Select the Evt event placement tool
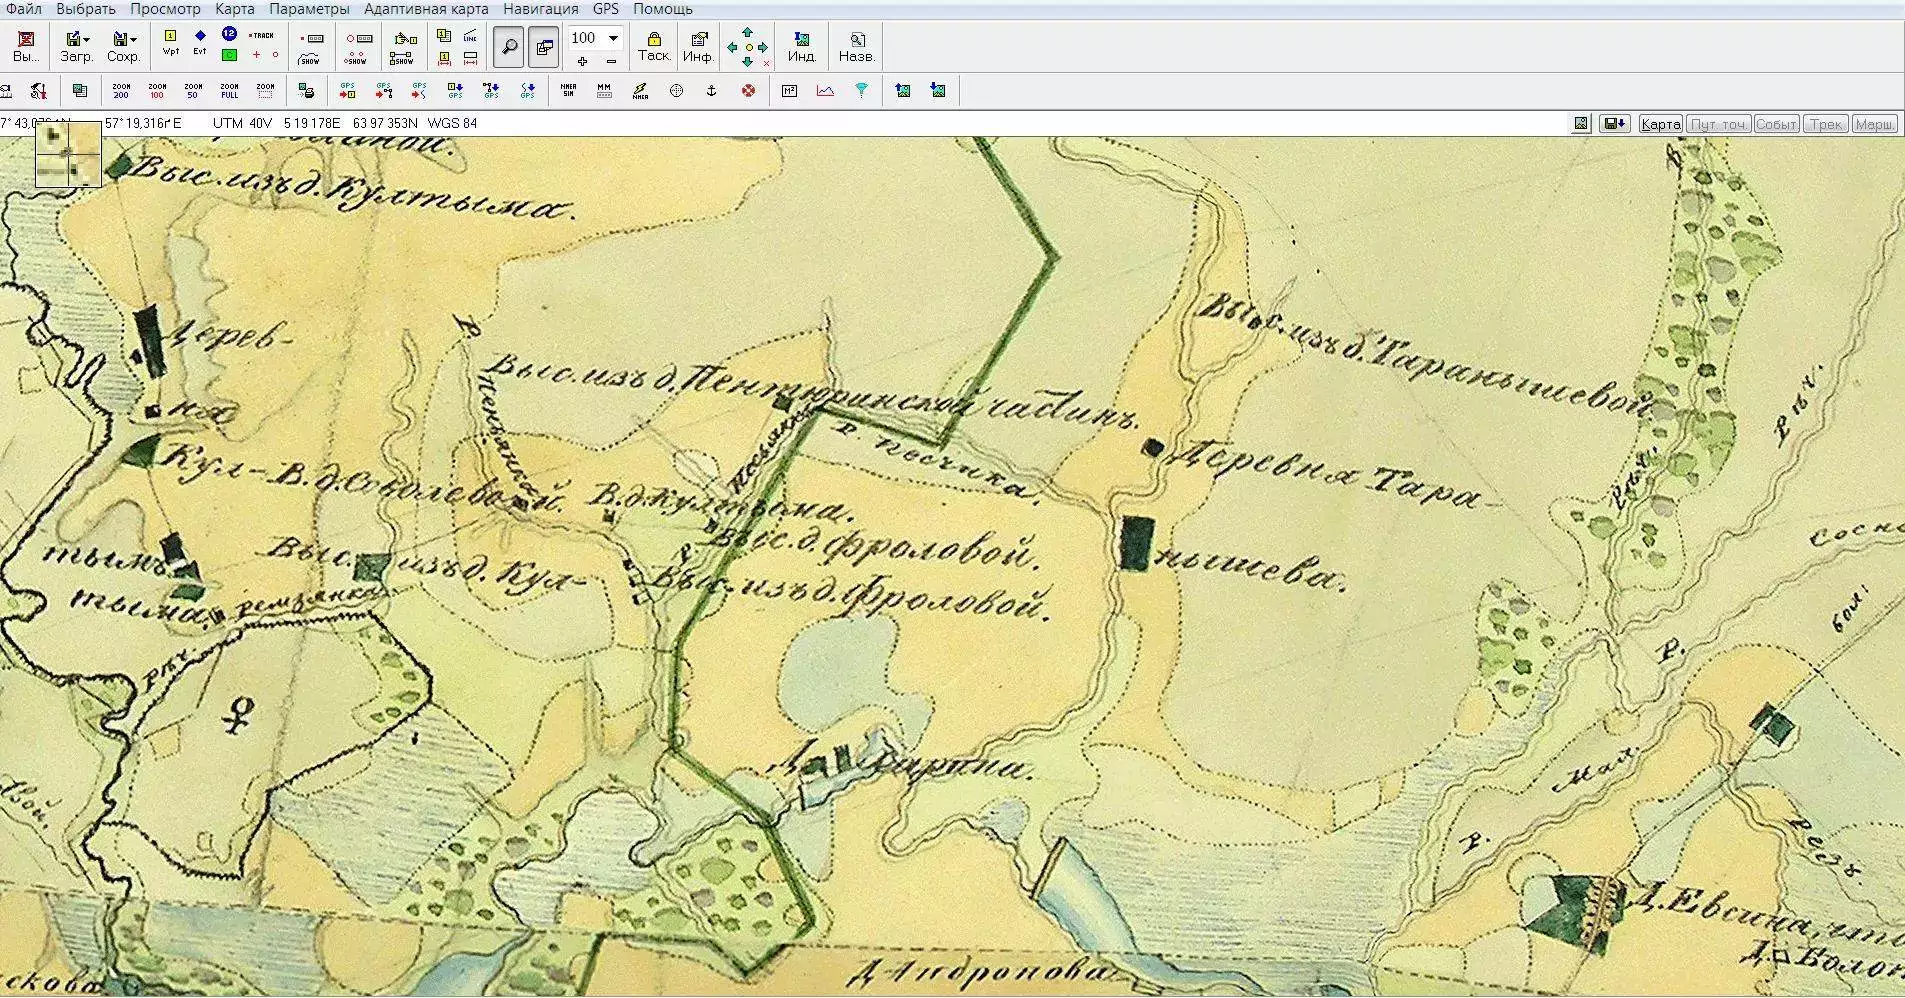The width and height of the screenshot is (1905, 998). coord(200,43)
